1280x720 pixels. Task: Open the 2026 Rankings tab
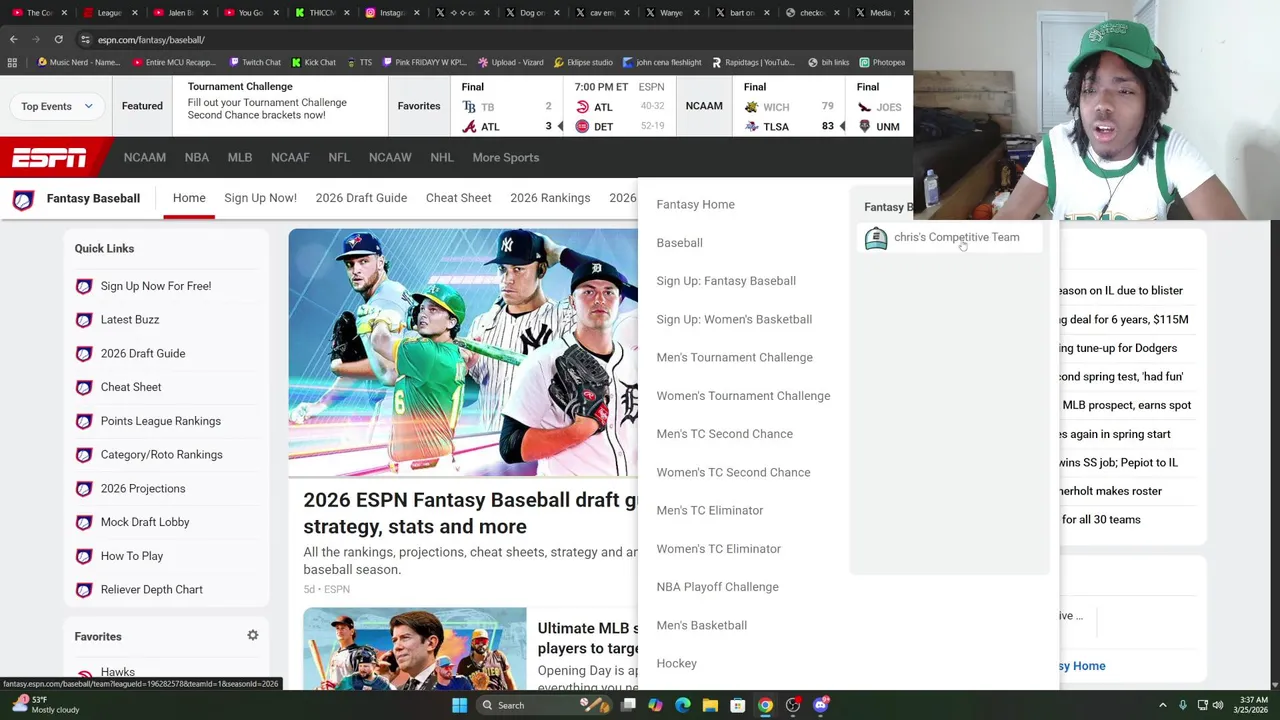tap(550, 198)
